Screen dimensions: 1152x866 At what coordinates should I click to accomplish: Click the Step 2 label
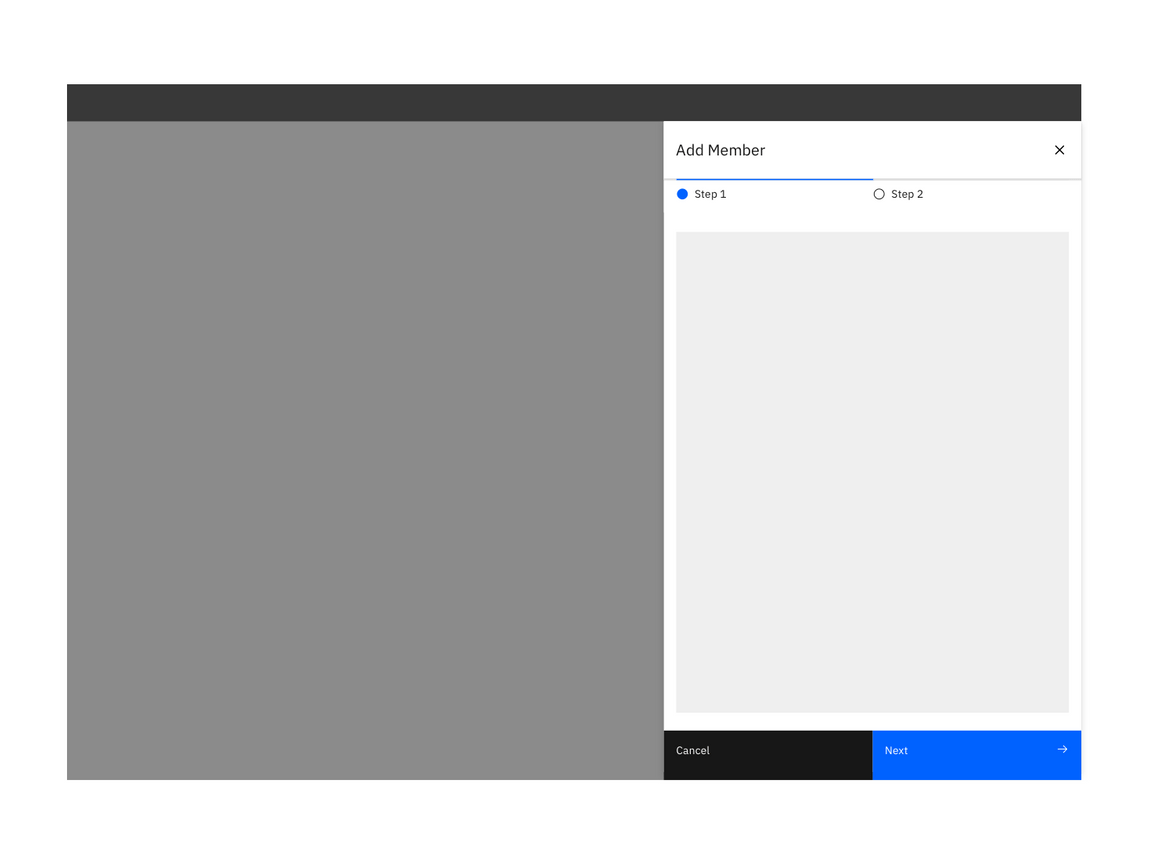point(907,194)
